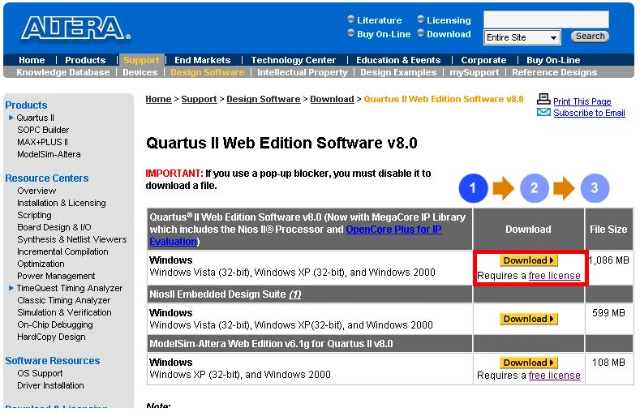Click the bullet icon next to Buy On-Line
640x415 pixels.
coord(351,33)
